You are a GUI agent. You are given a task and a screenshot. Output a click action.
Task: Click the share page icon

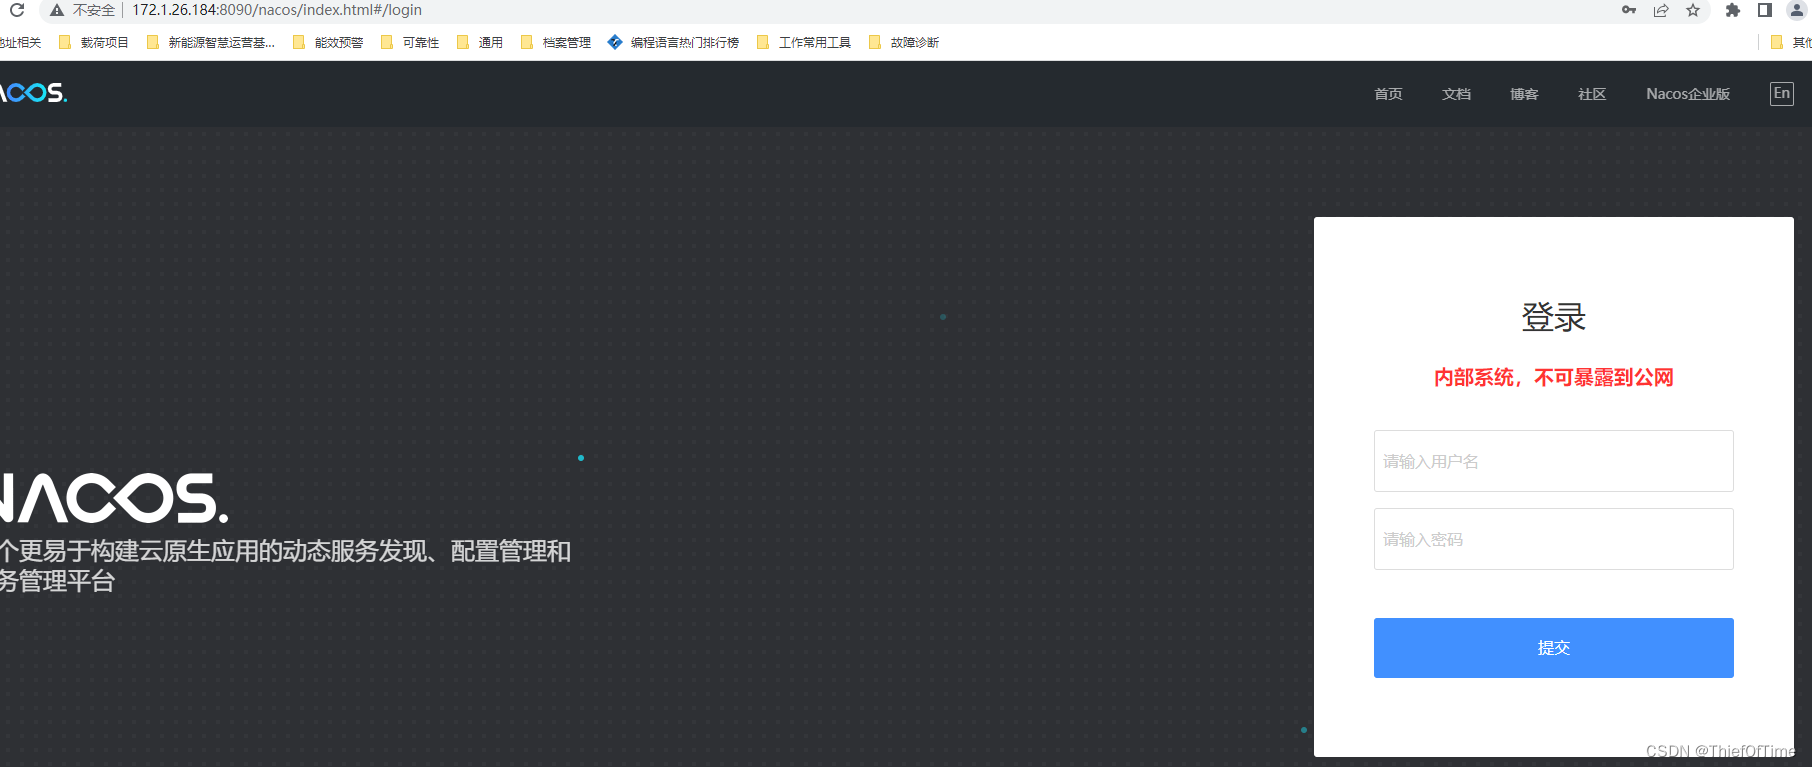click(1661, 10)
